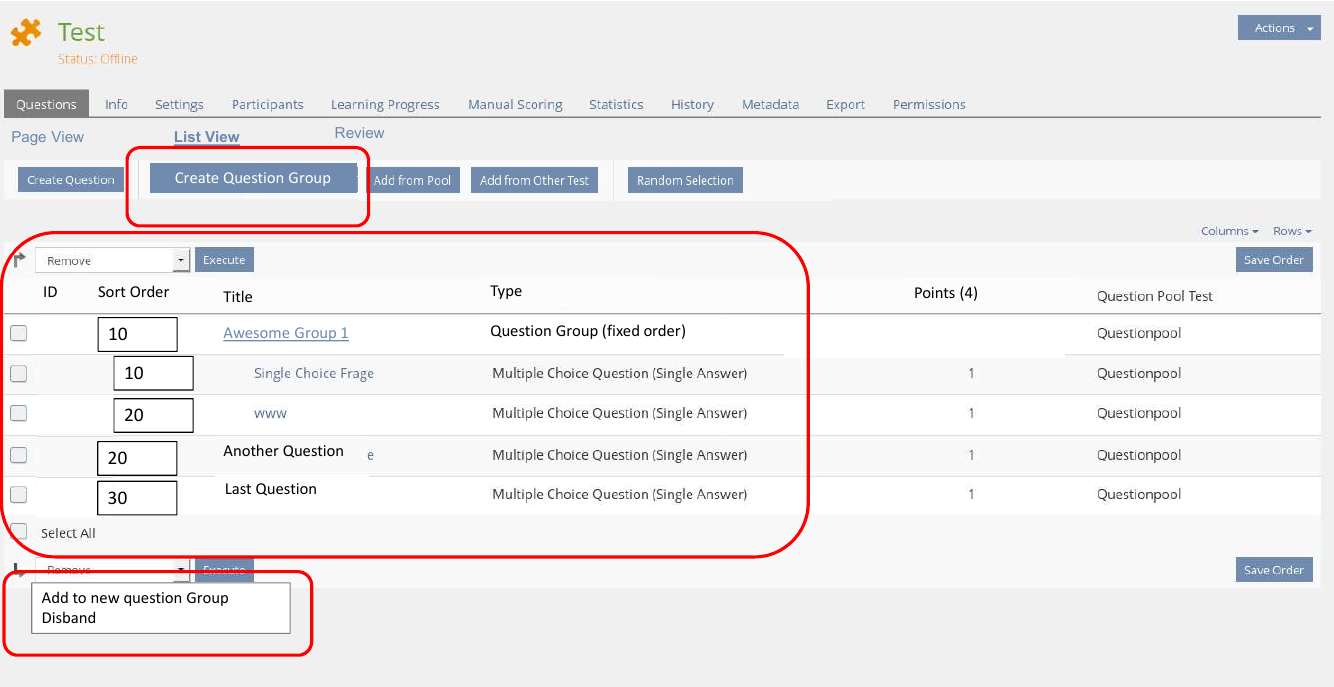Viewport: 1334px width, 687px height.
Task: Expand the top Remove action dropdown
Action: click(x=181, y=260)
